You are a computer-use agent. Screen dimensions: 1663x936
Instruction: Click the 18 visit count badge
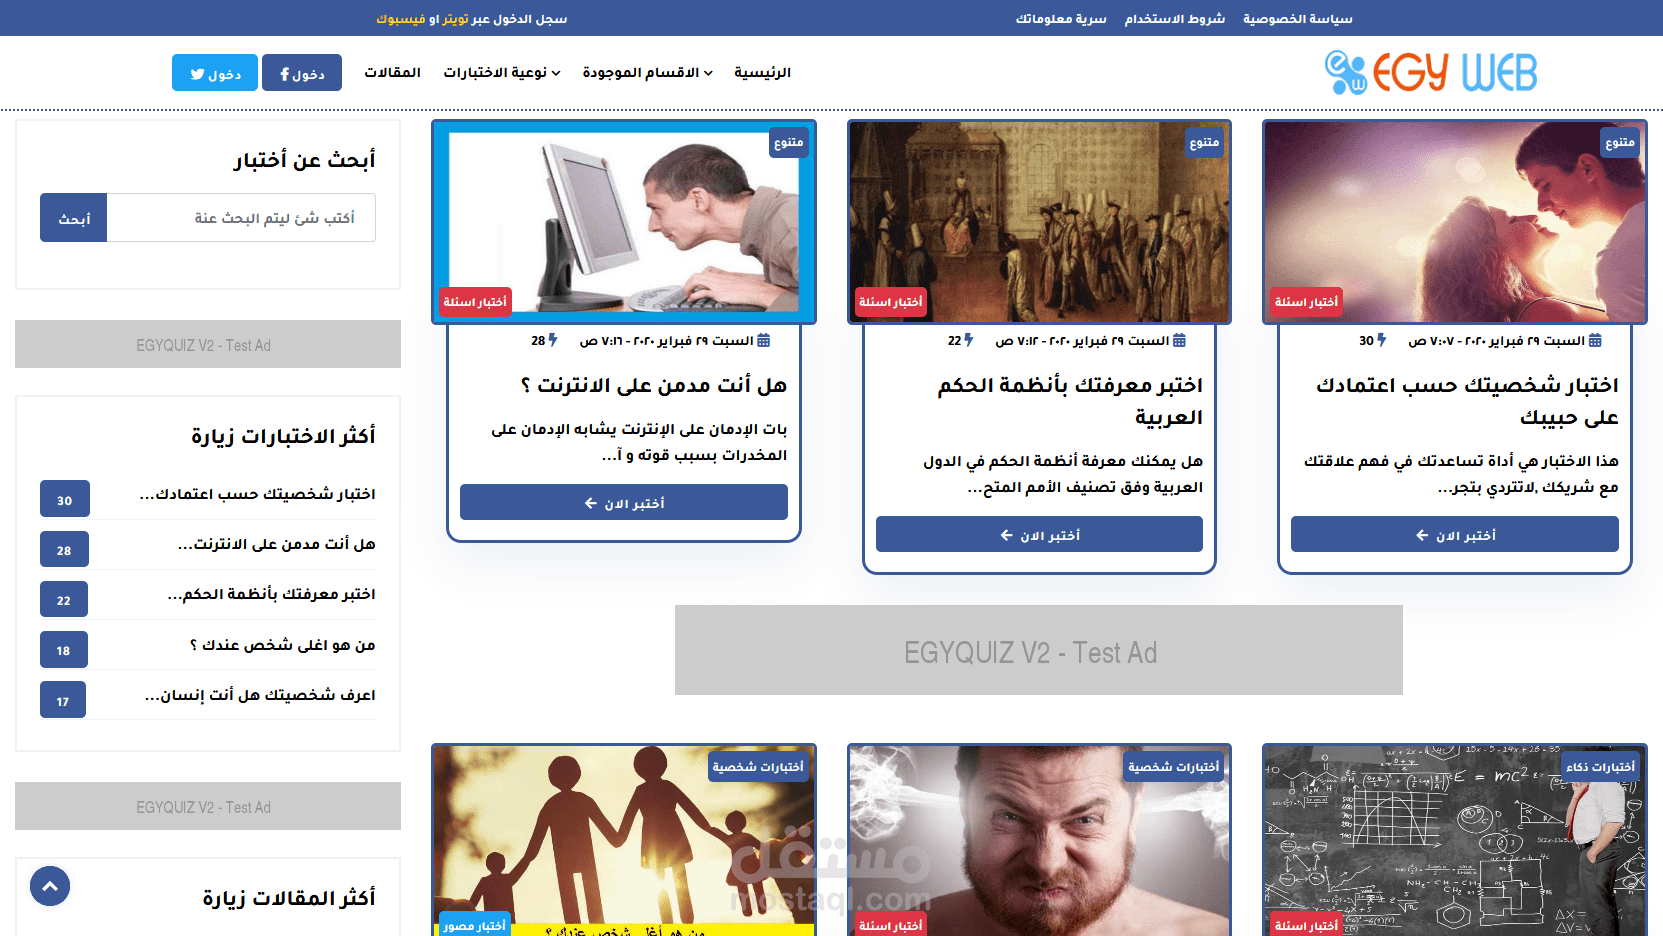pyautogui.click(x=63, y=649)
